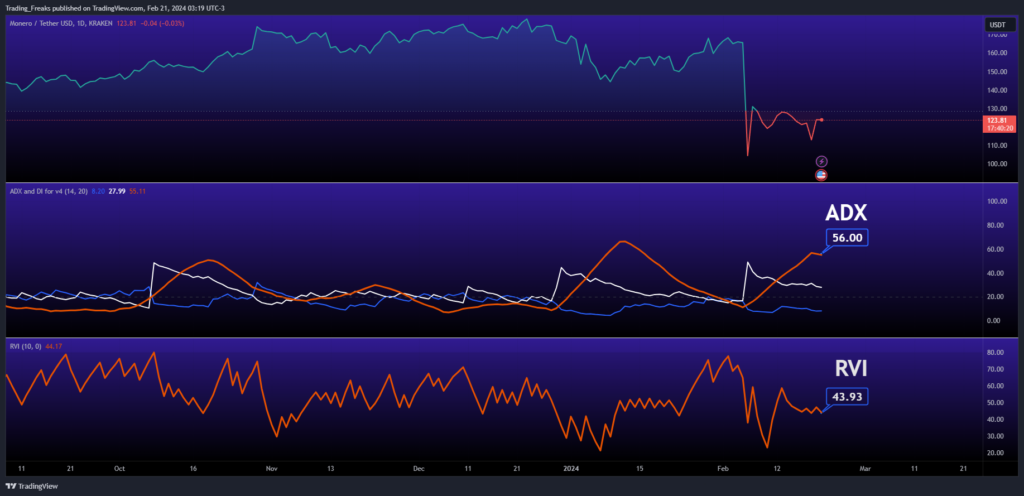The width and height of the screenshot is (1024, 496).
Task: Click the Nov label on the time axis
Action: [271, 467]
